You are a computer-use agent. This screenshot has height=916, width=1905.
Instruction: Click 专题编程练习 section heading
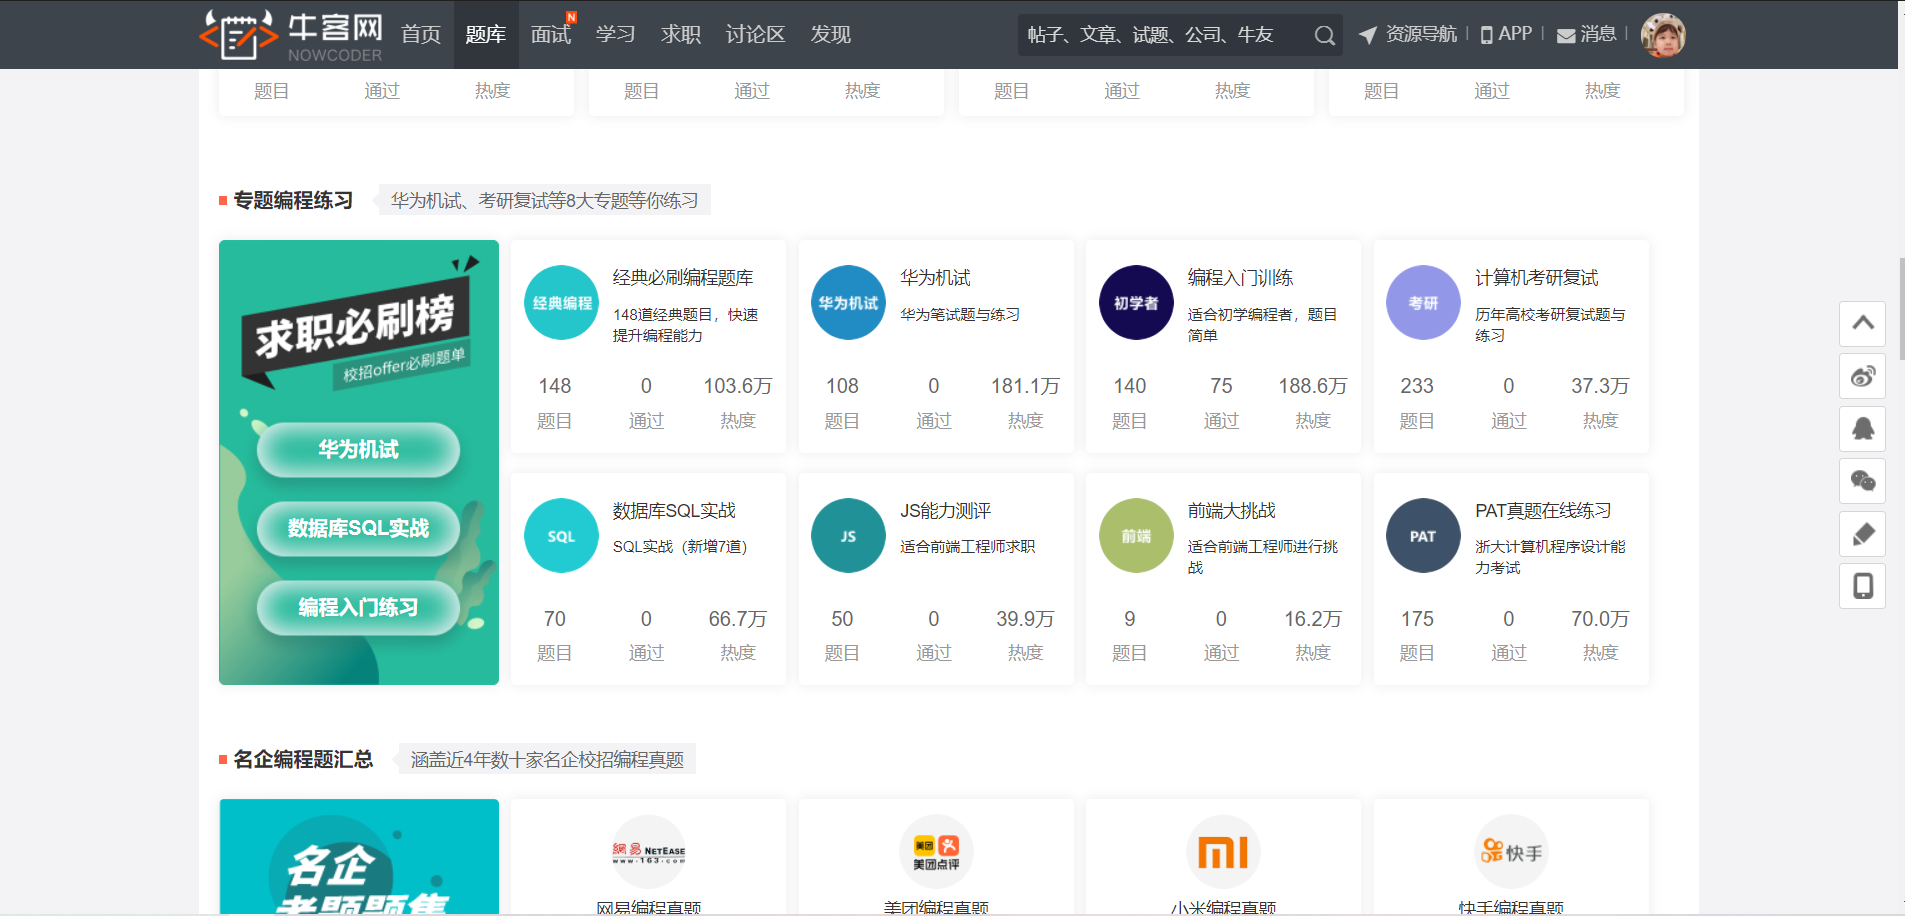click(x=293, y=201)
